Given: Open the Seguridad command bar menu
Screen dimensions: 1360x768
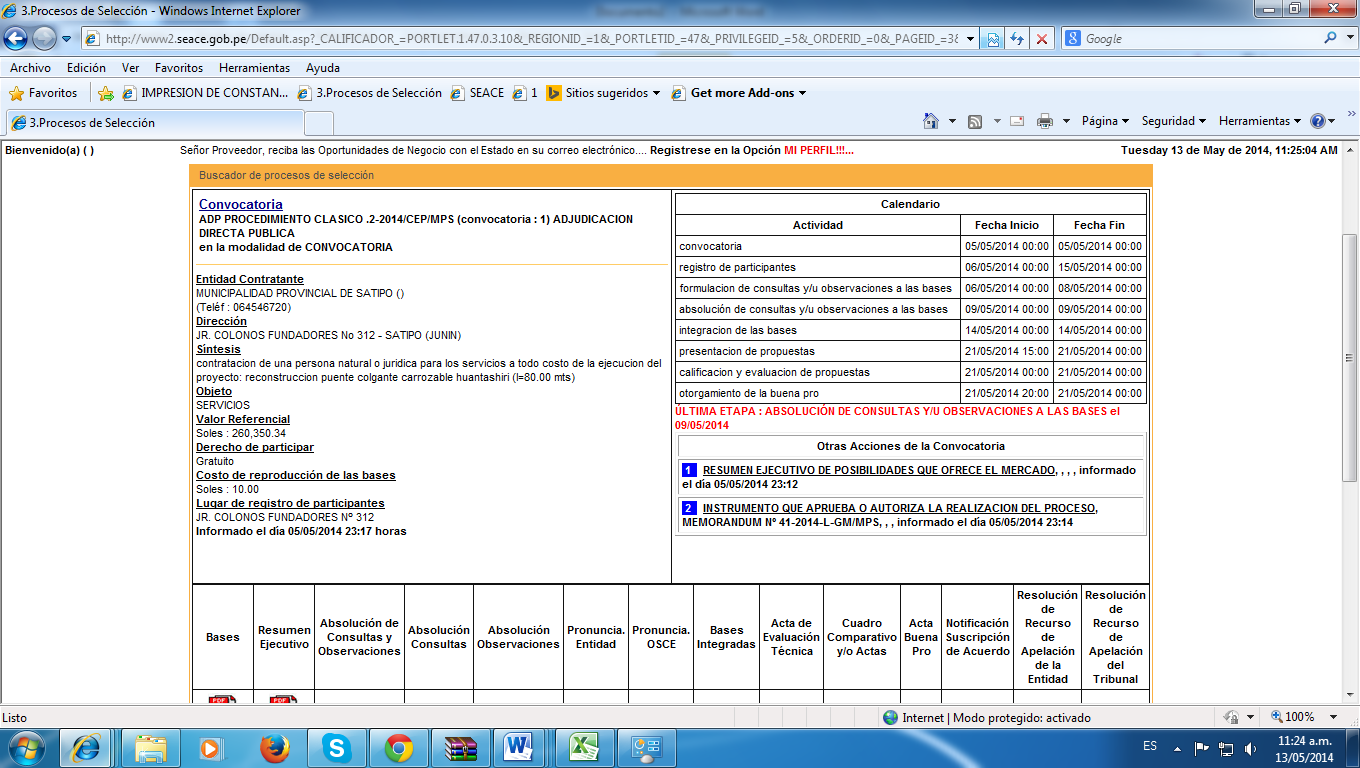Looking at the screenshot, I should click(x=1174, y=121).
